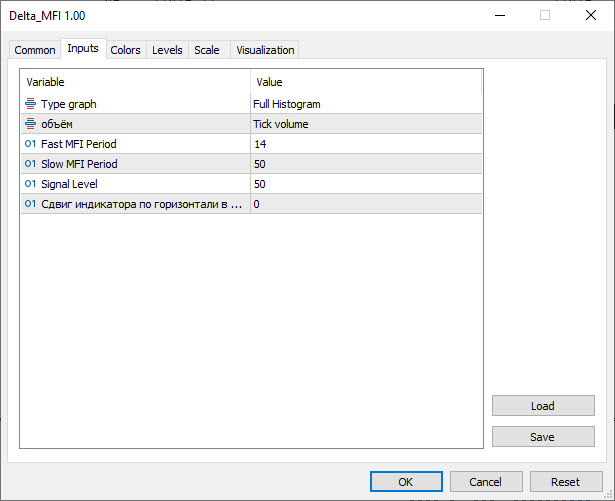Go to the Scale tab
The width and height of the screenshot is (615, 501).
[207, 50]
